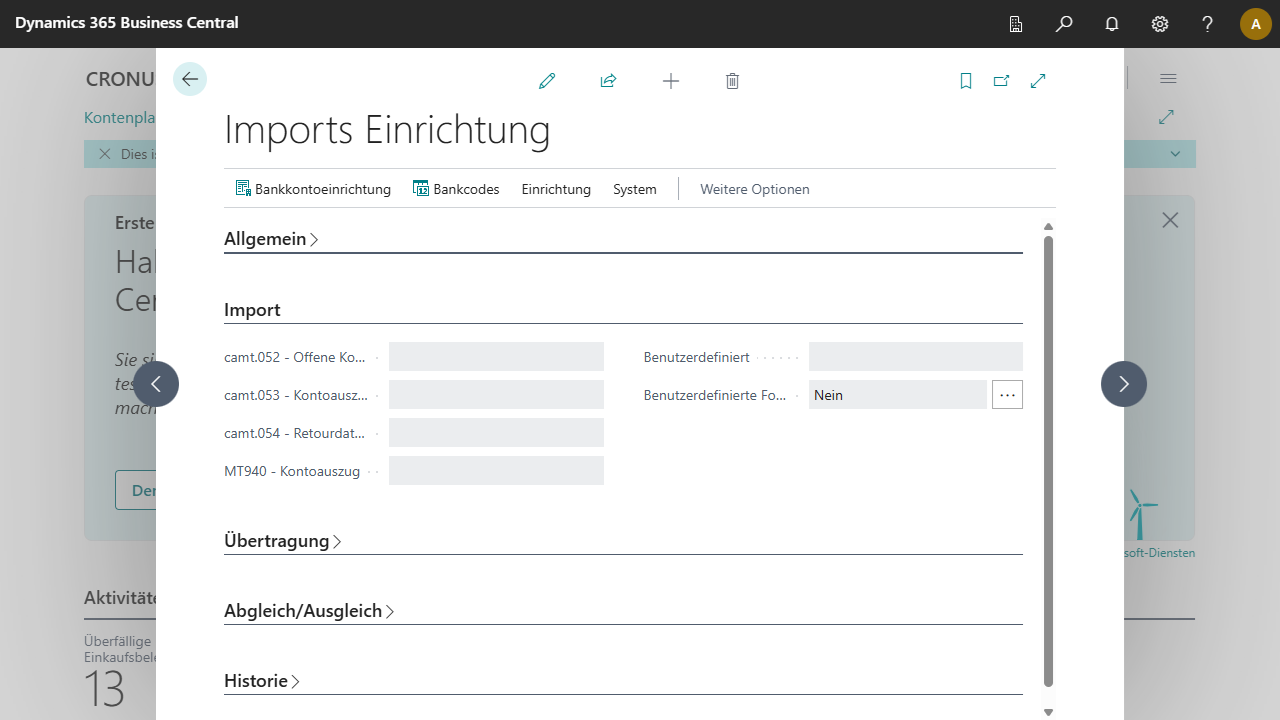Click Weitere Optionen
This screenshot has width=1280, height=720.
[x=754, y=189]
